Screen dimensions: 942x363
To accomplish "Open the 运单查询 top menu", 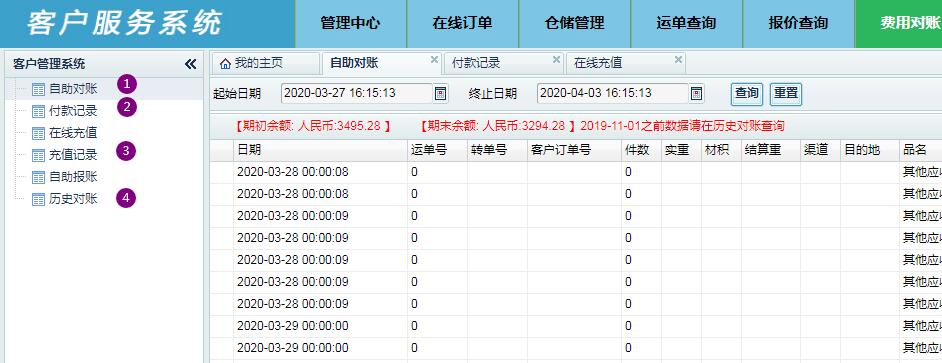I will pos(687,24).
